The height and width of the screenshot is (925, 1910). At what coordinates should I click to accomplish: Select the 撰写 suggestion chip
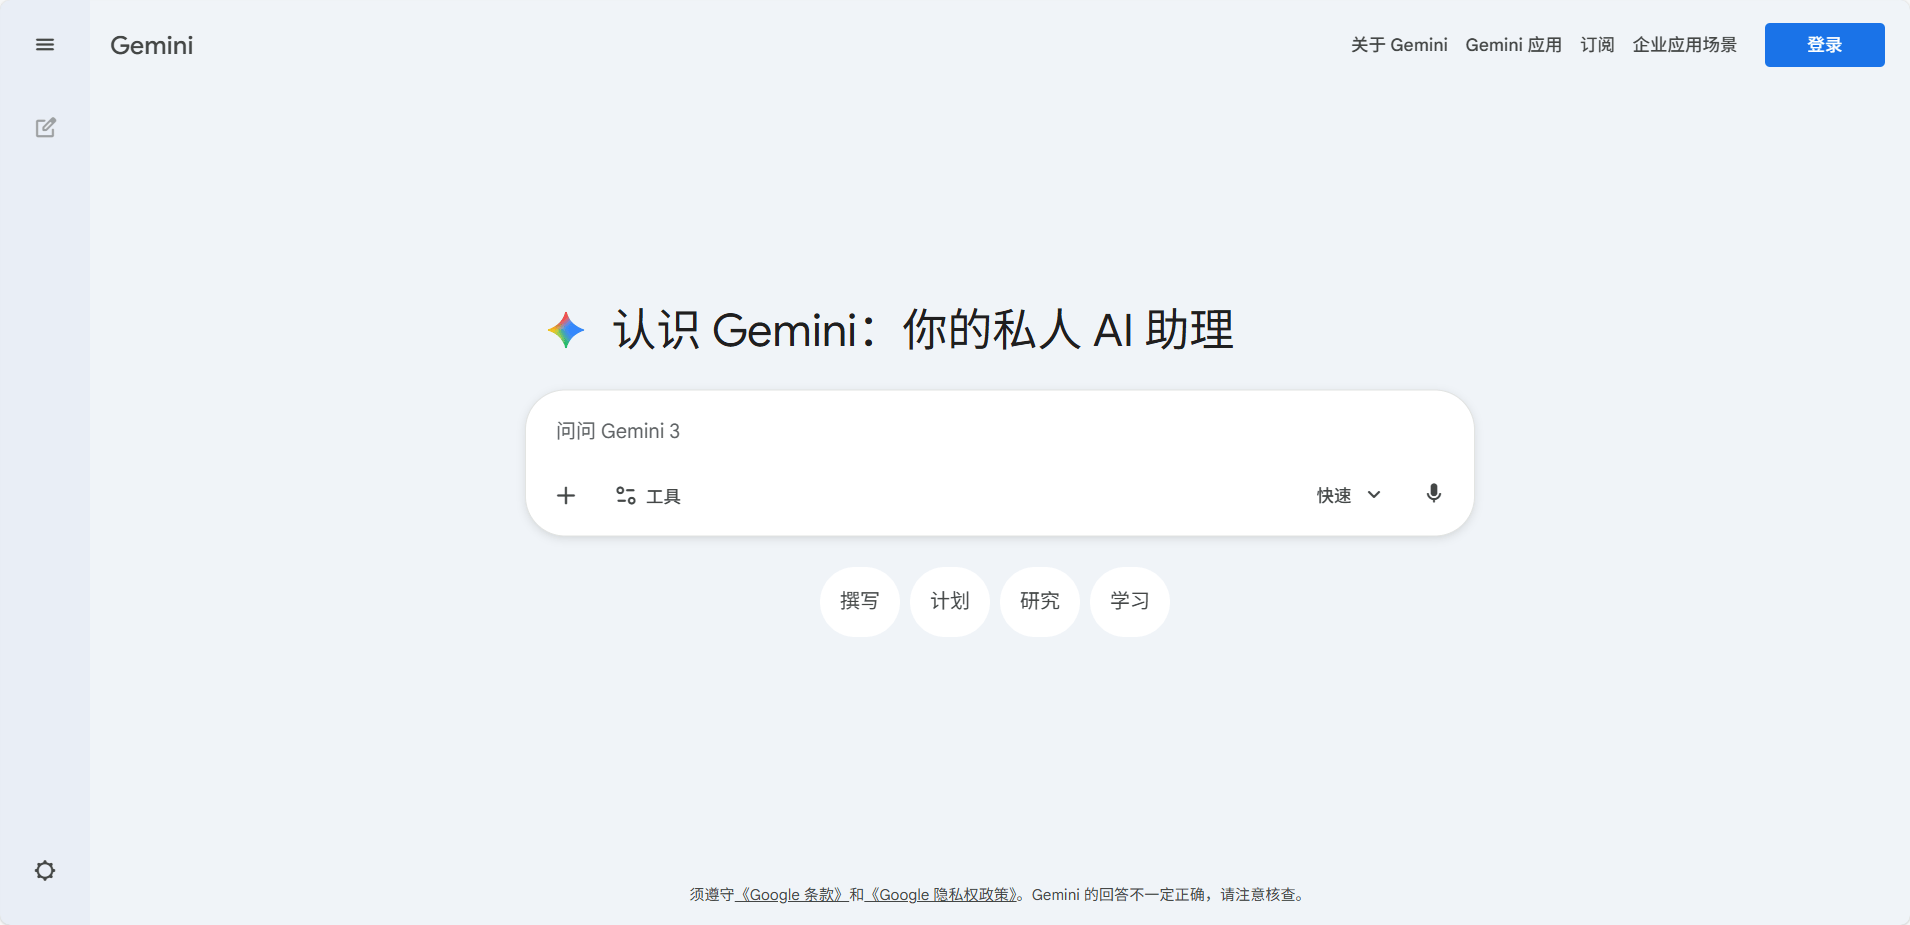point(860,601)
